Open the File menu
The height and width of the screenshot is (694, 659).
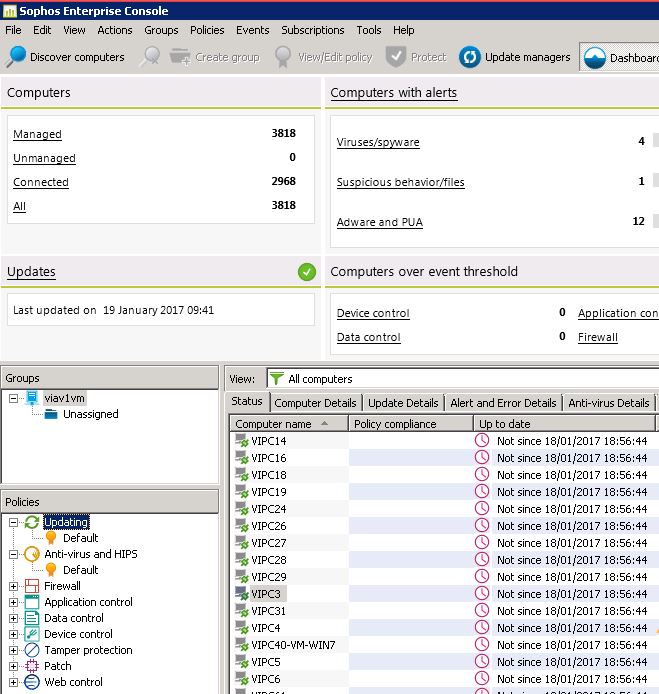[x=13, y=30]
